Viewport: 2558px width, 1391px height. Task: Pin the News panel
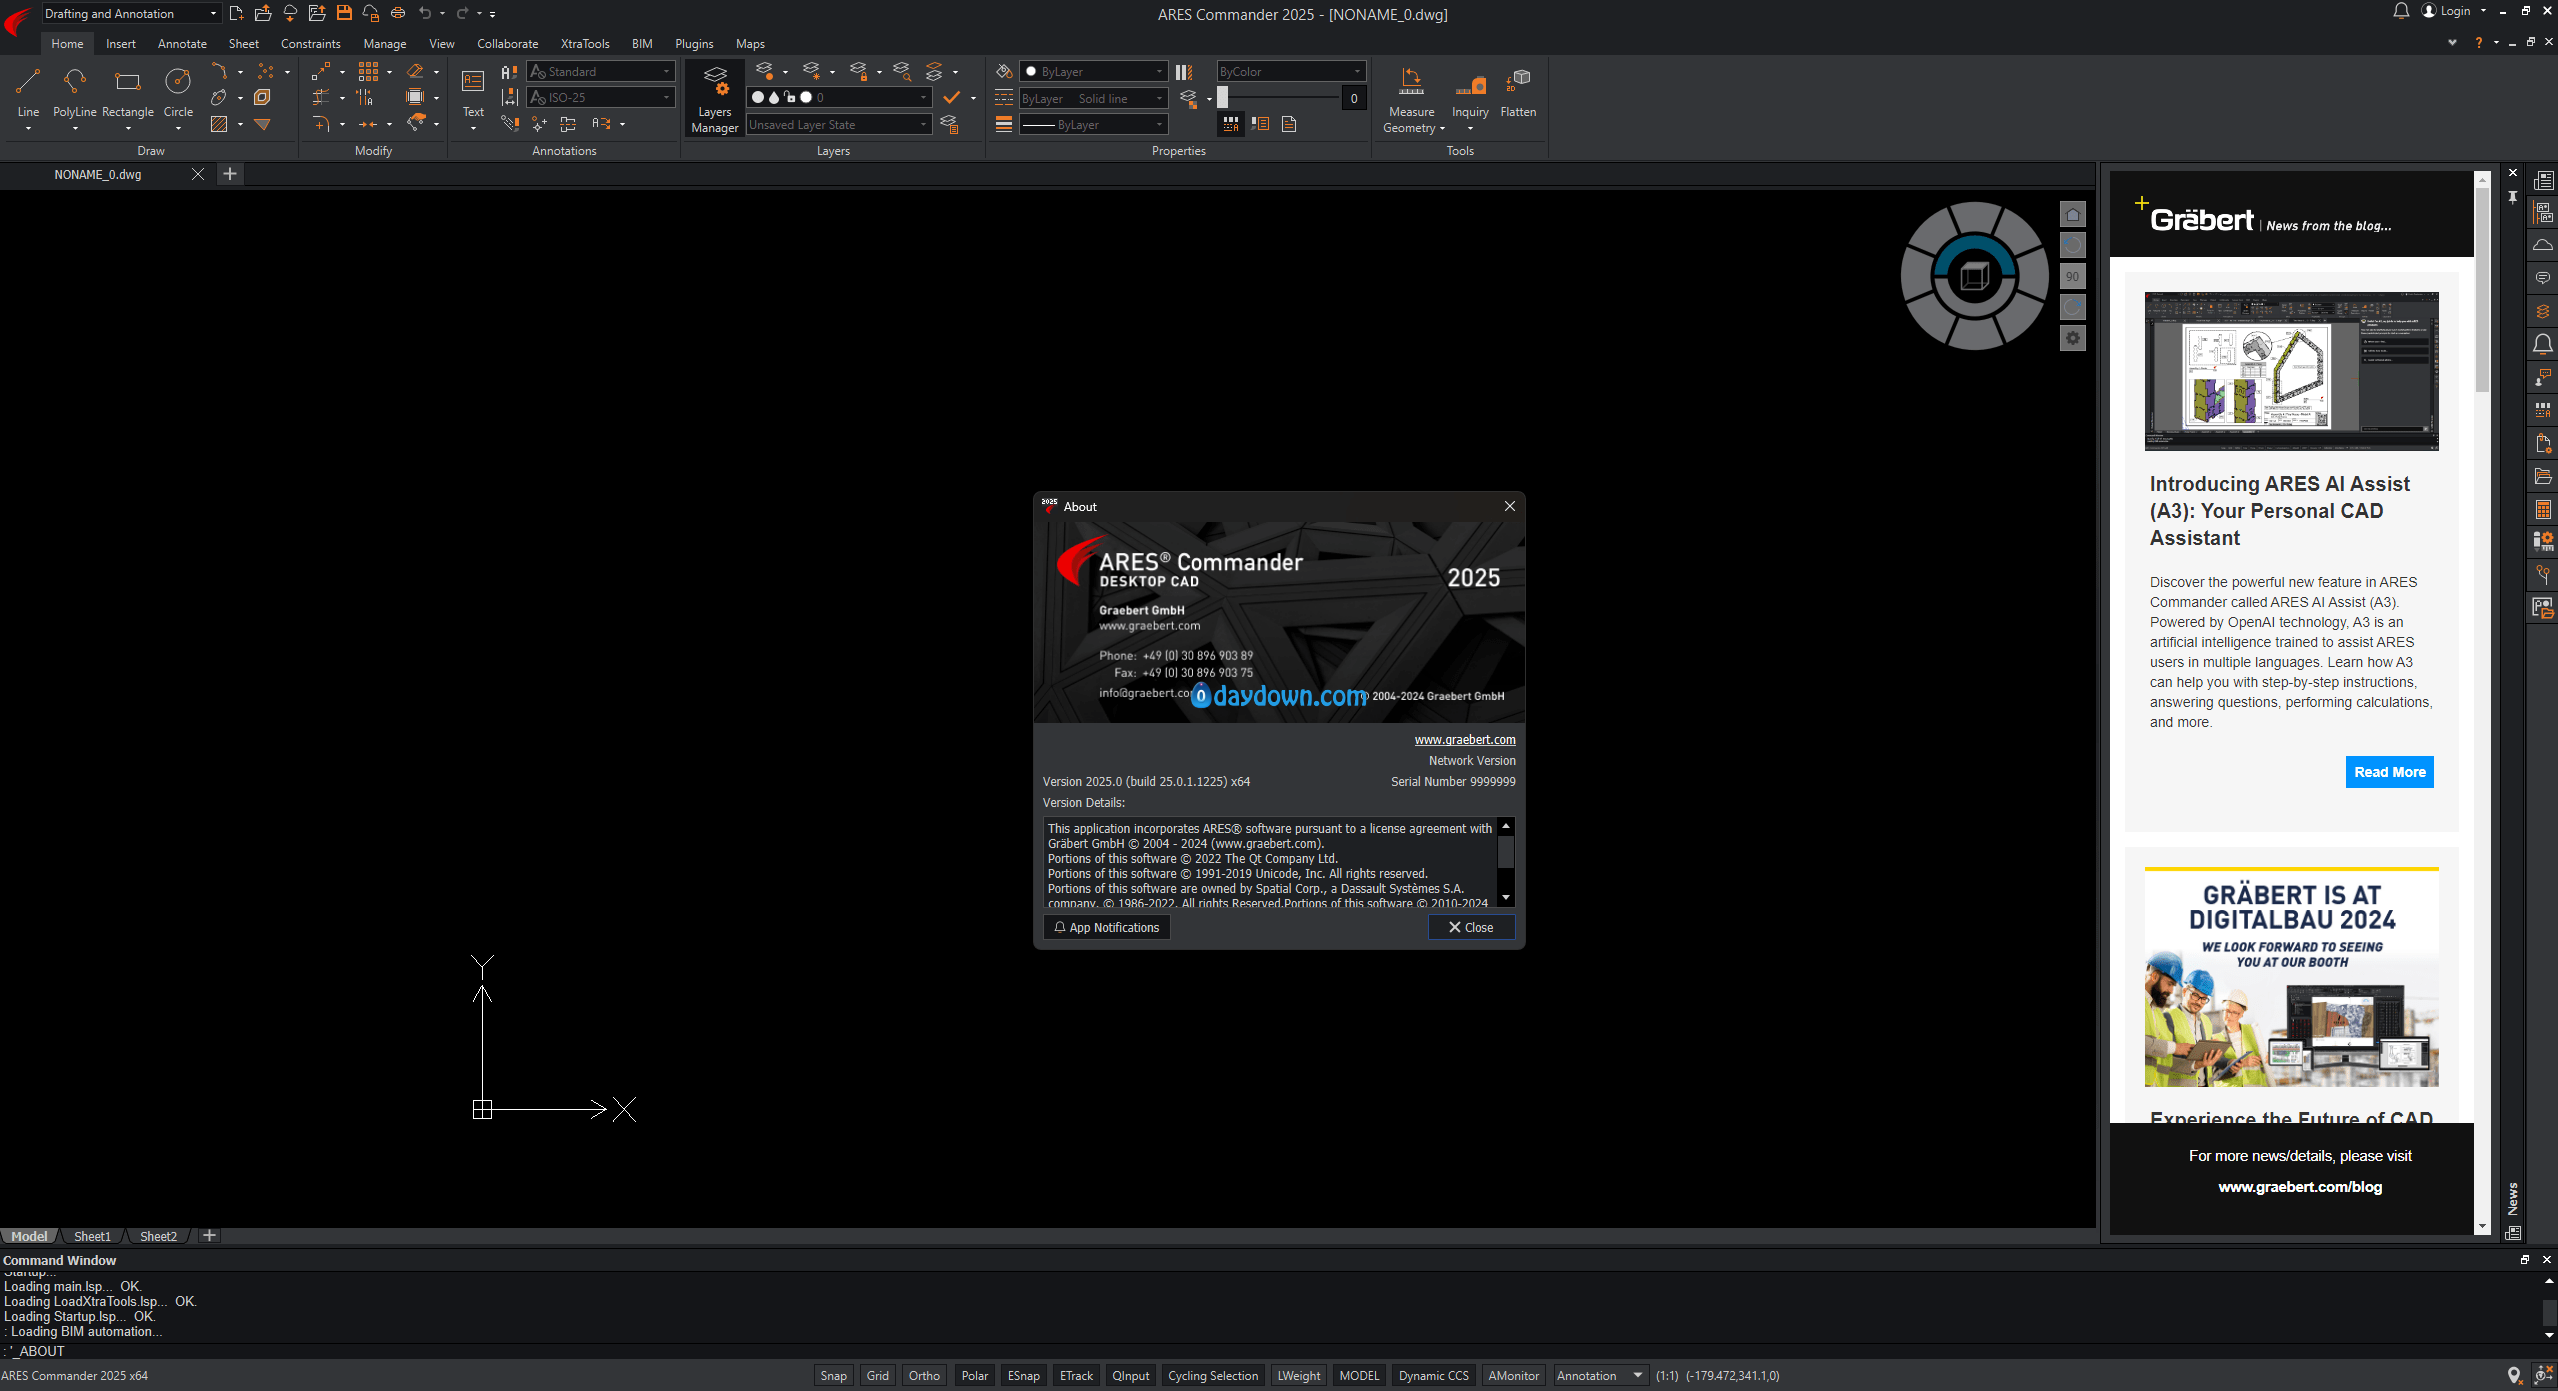[x=2512, y=197]
